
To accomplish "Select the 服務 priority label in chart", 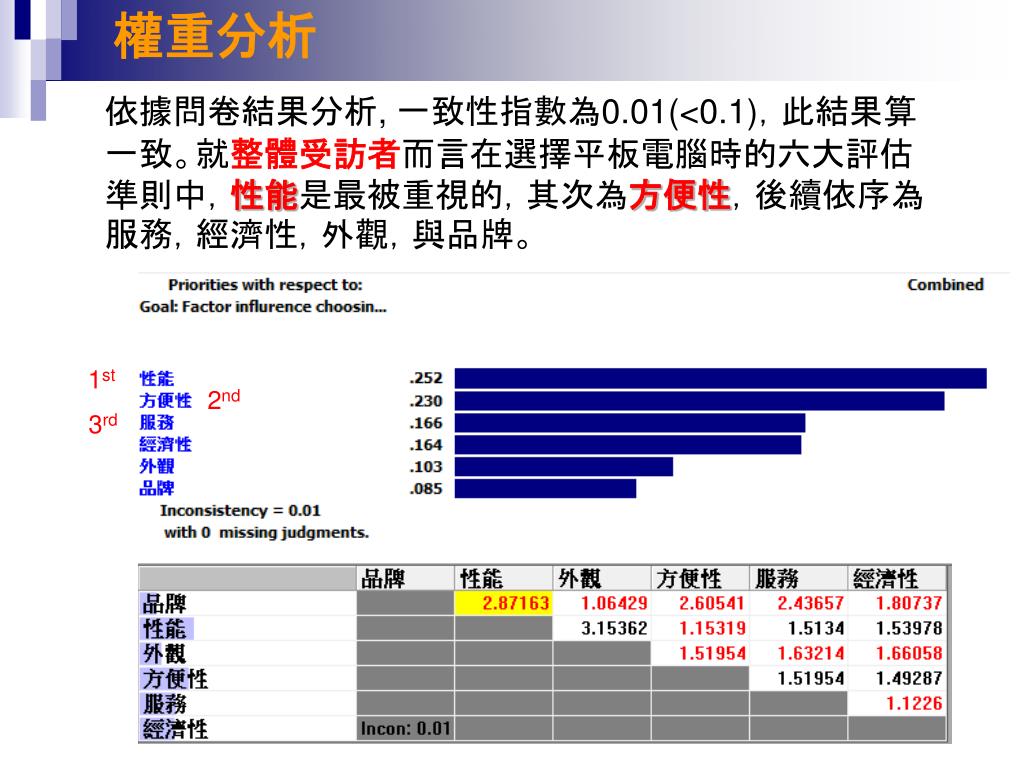I will (x=157, y=423).
